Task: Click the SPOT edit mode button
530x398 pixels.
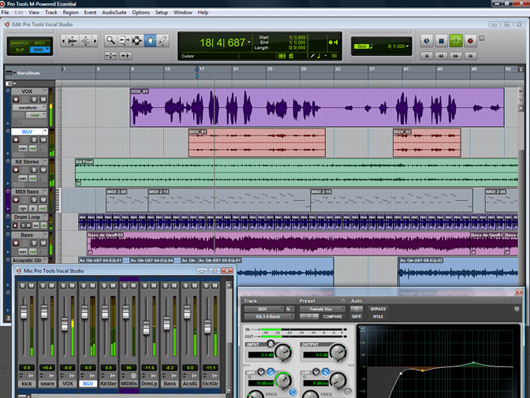Action: coord(40,43)
